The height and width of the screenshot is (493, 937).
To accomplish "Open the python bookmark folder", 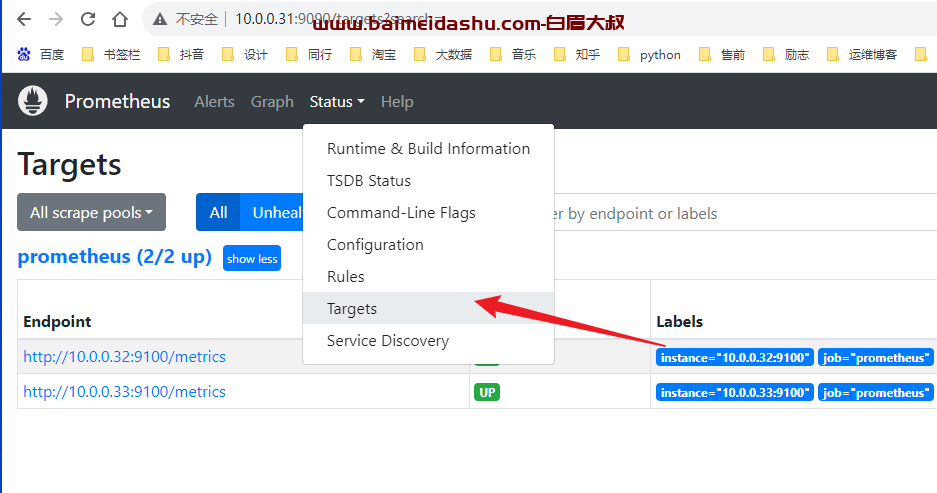I will (x=650, y=54).
